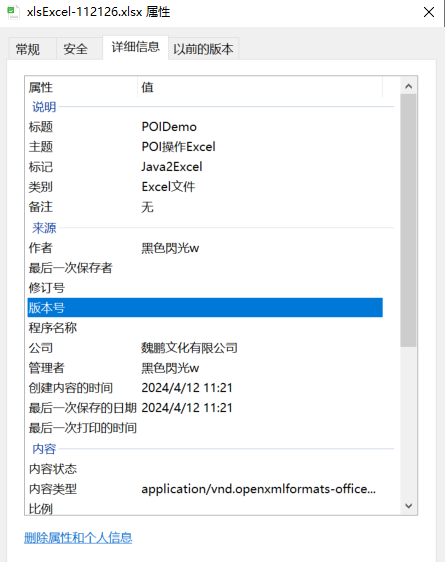Click the scrollbar down arrow
The image size is (445, 562).
(408, 506)
